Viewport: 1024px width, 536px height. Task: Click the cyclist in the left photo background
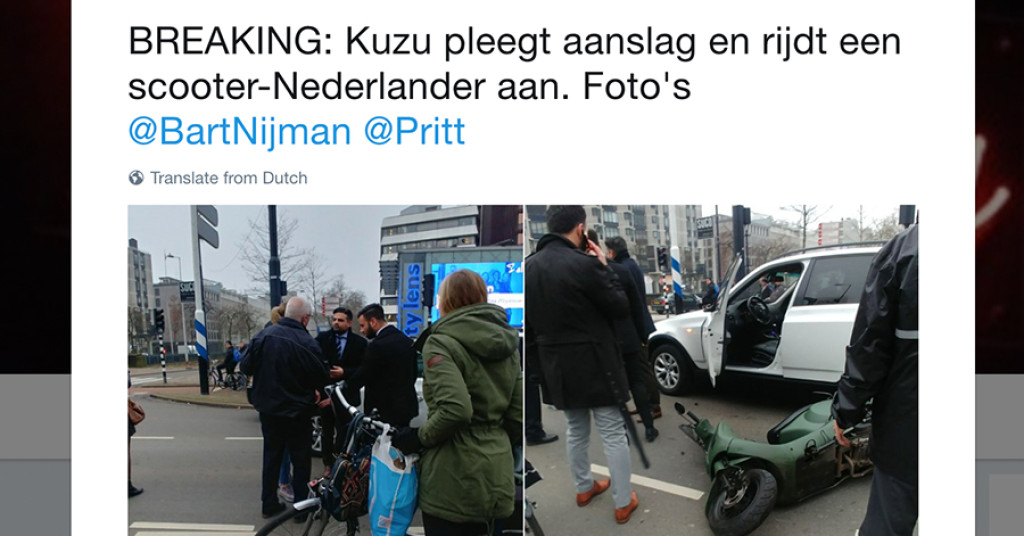(x=227, y=366)
